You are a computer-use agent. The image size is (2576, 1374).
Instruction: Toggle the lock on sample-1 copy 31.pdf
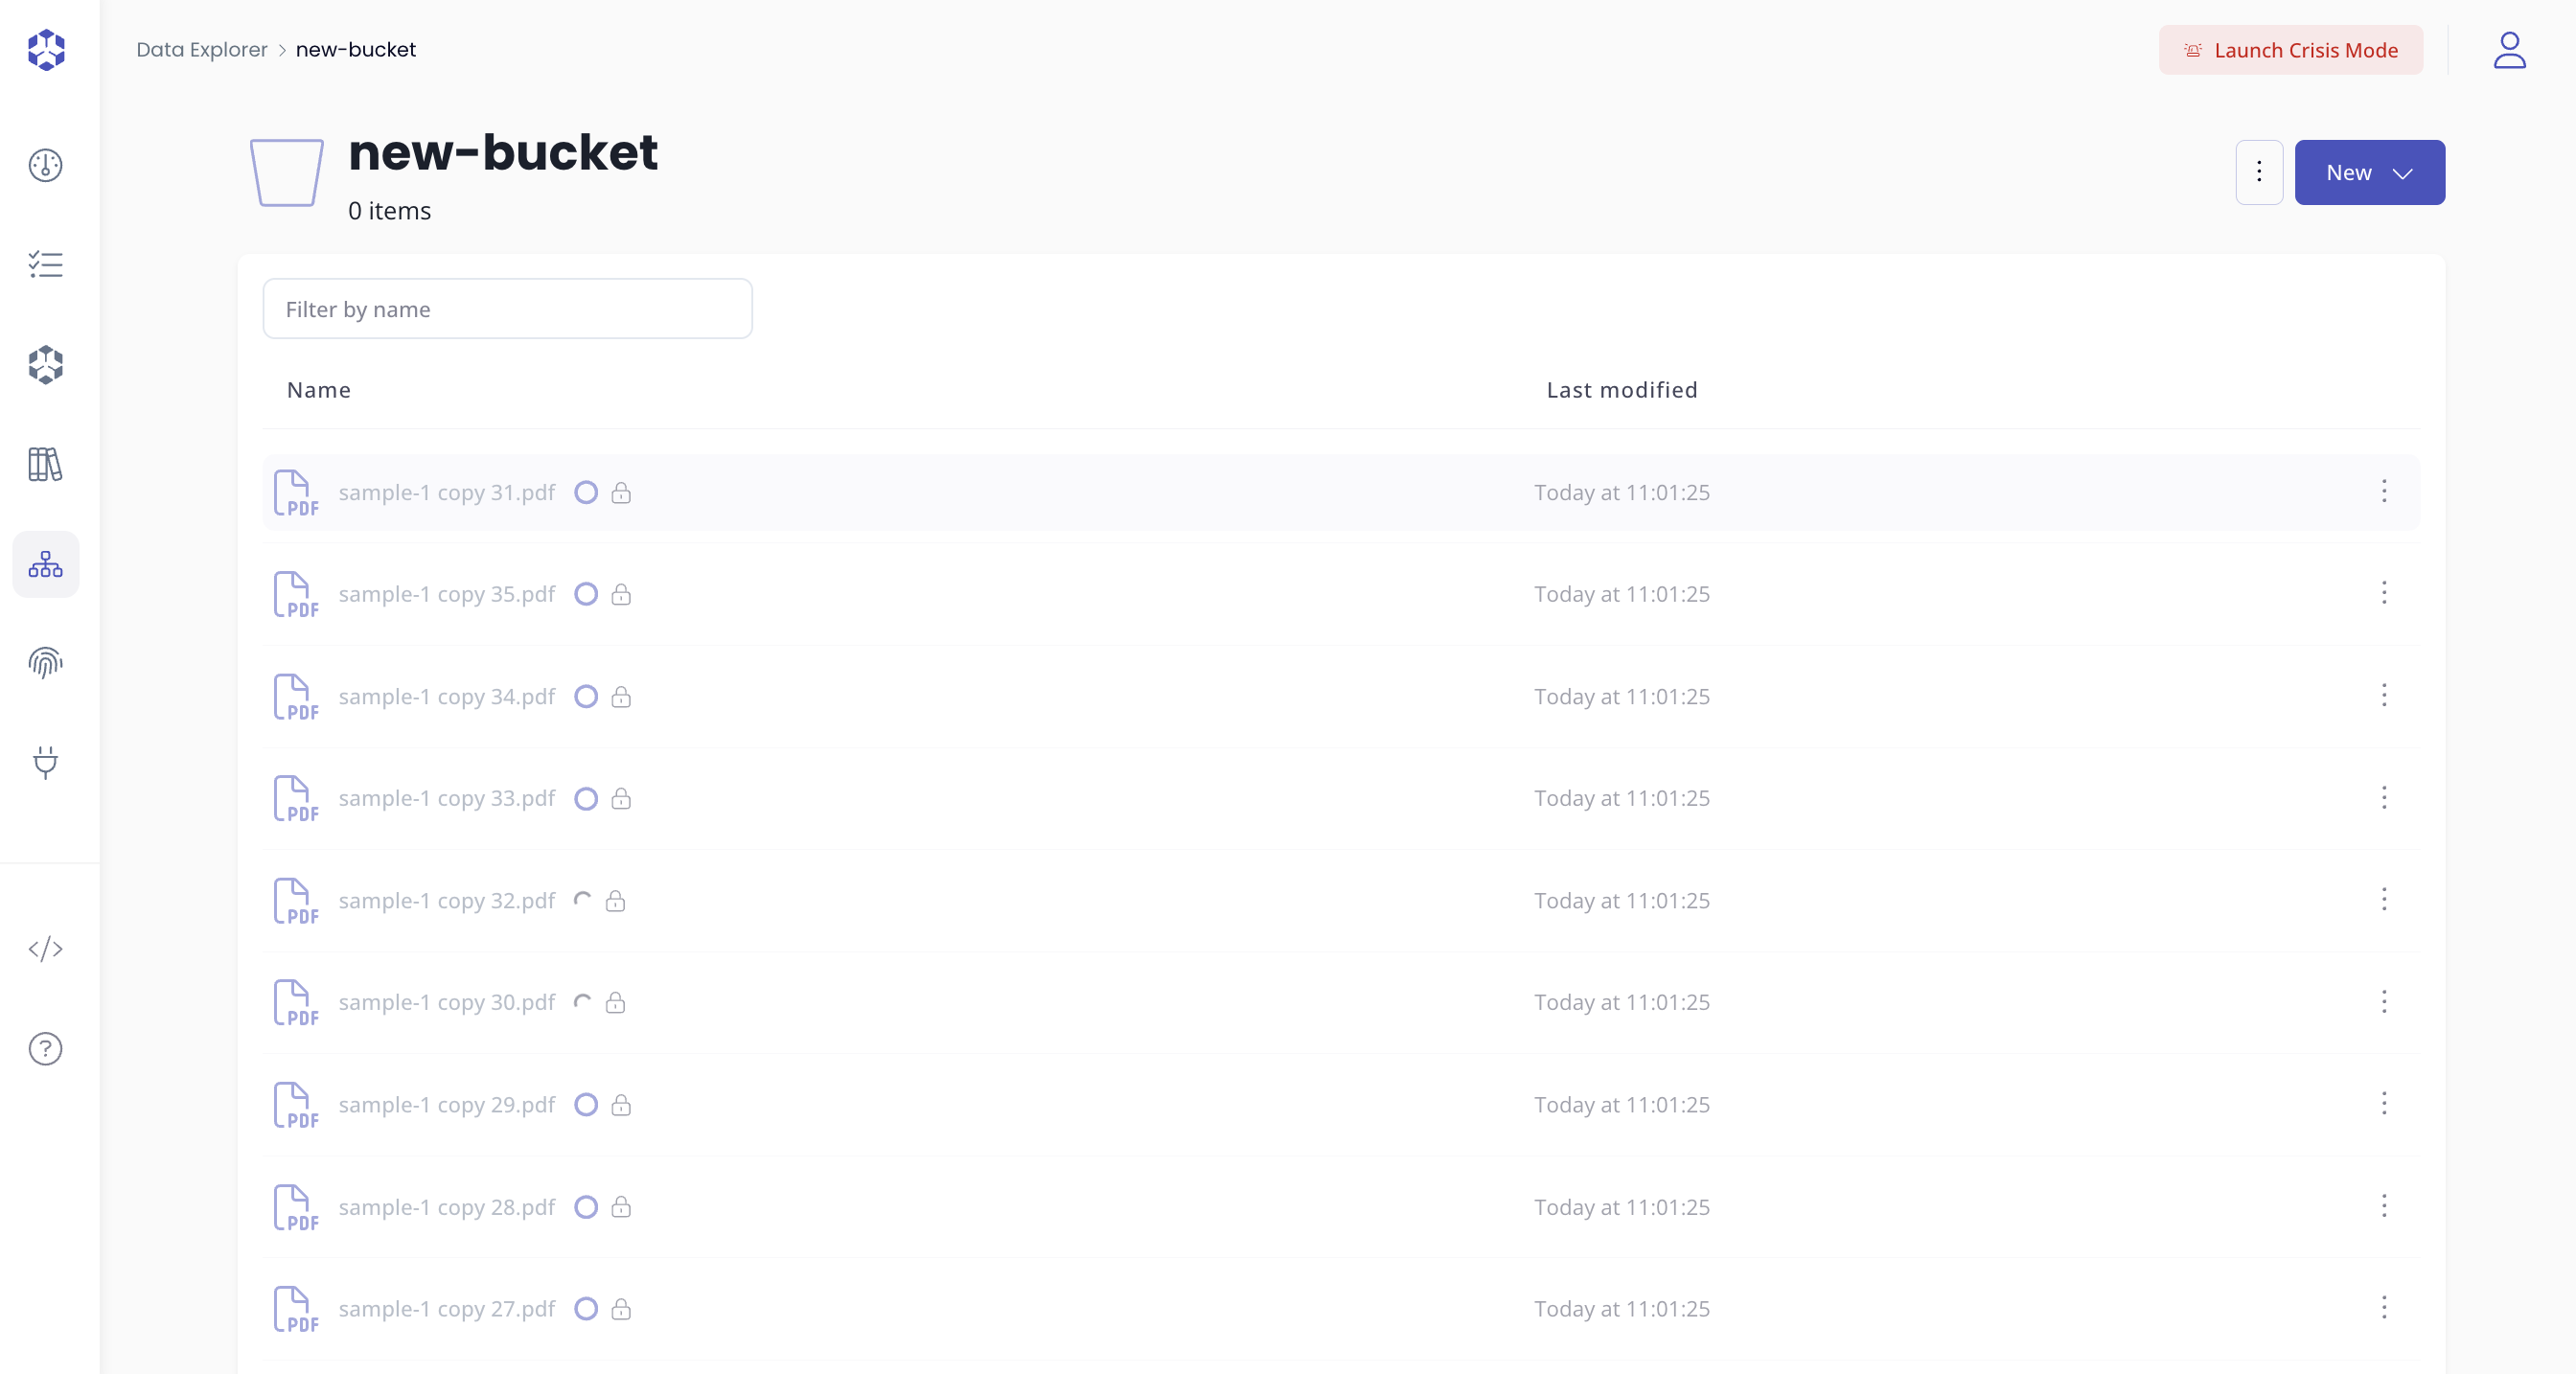[622, 493]
